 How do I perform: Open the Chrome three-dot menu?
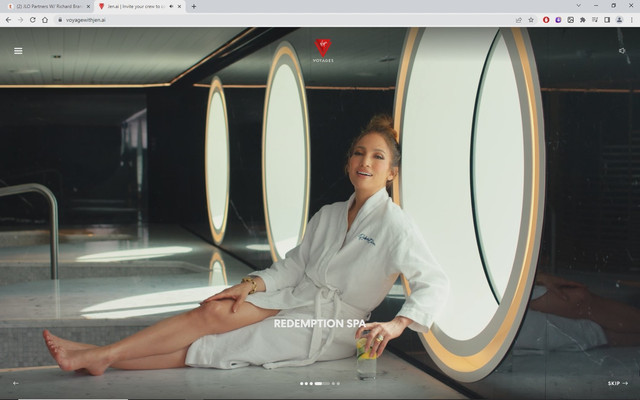click(x=631, y=20)
